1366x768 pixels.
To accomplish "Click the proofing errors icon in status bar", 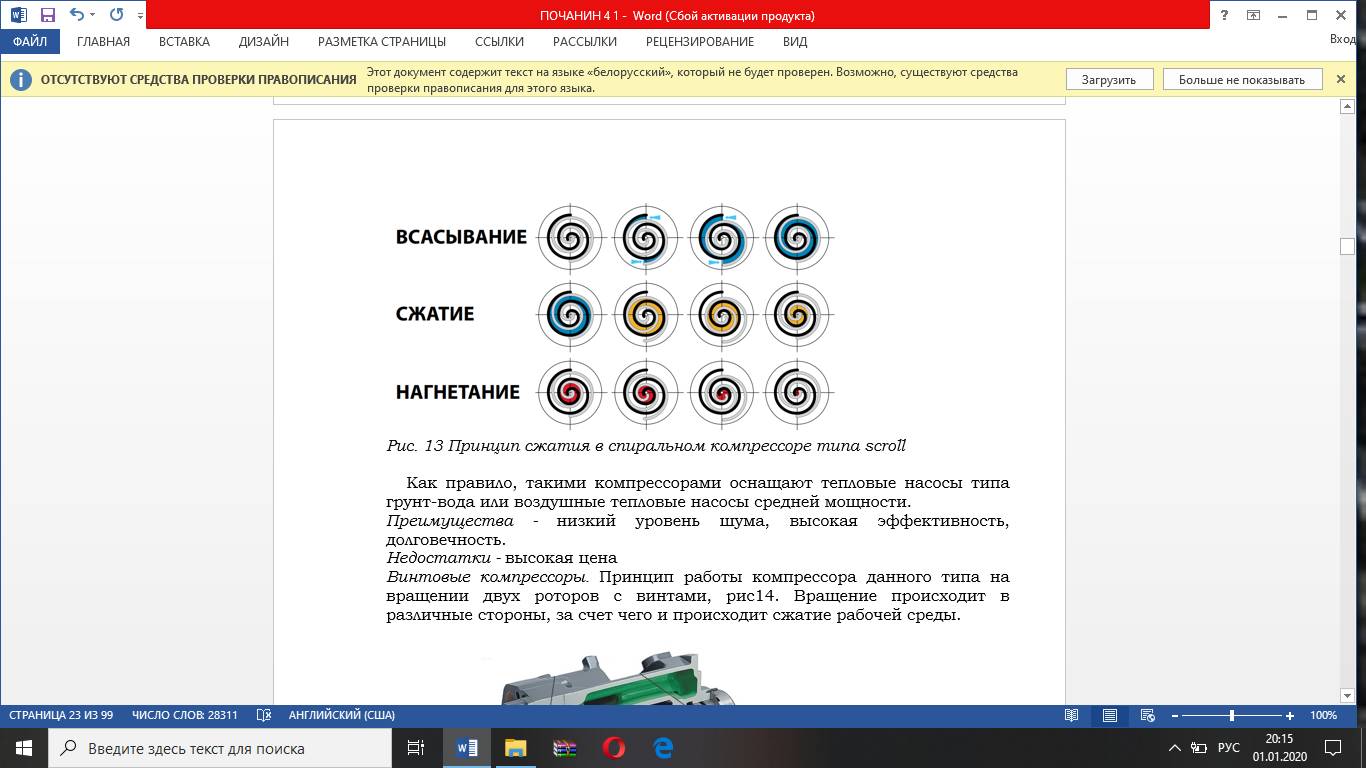I will tap(264, 715).
